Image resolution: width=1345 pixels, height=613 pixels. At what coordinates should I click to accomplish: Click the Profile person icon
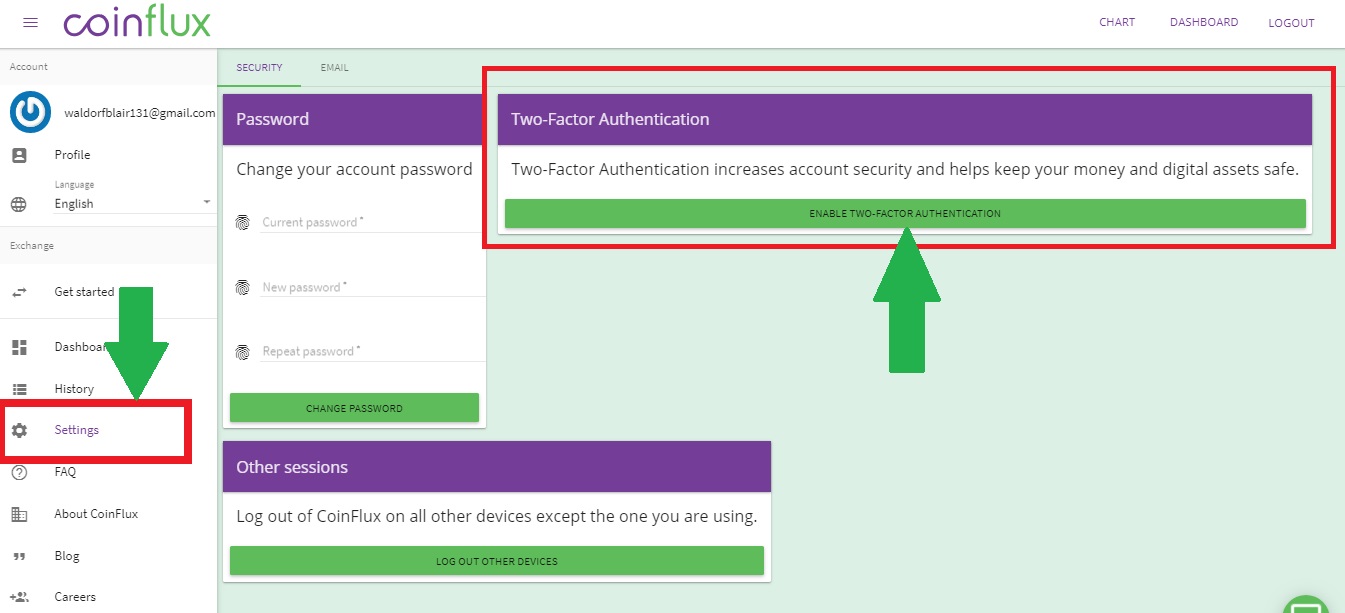click(19, 155)
